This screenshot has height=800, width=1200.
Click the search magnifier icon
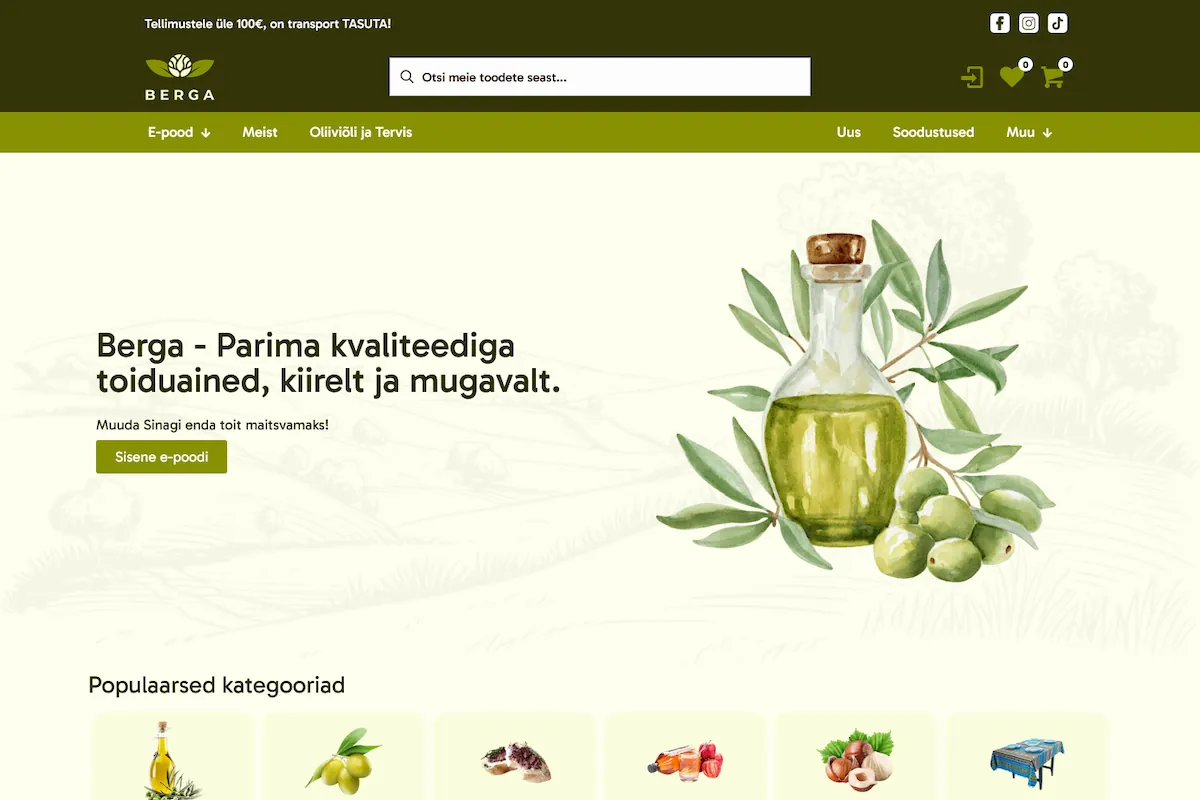pyautogui.click(x=407, y=77)
